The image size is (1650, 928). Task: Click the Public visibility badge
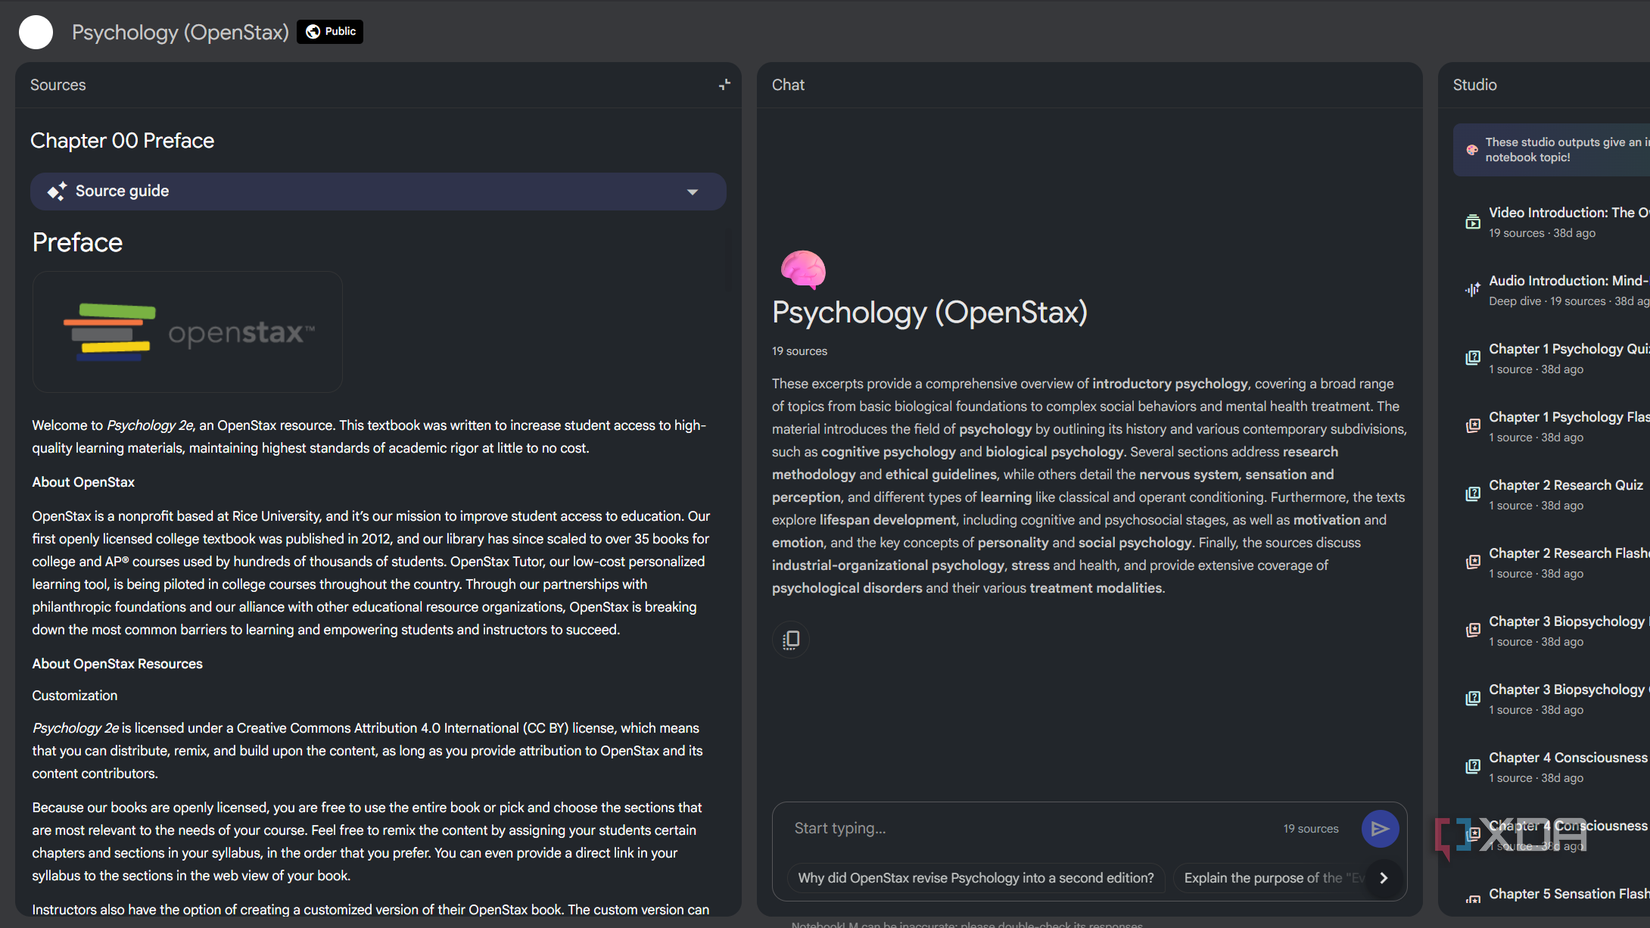(x=330, y=32)
